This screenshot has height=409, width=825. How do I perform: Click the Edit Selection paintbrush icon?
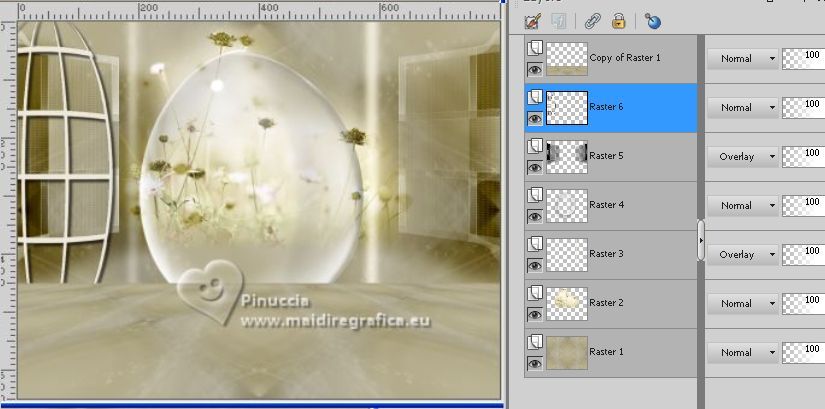[533, 22]
